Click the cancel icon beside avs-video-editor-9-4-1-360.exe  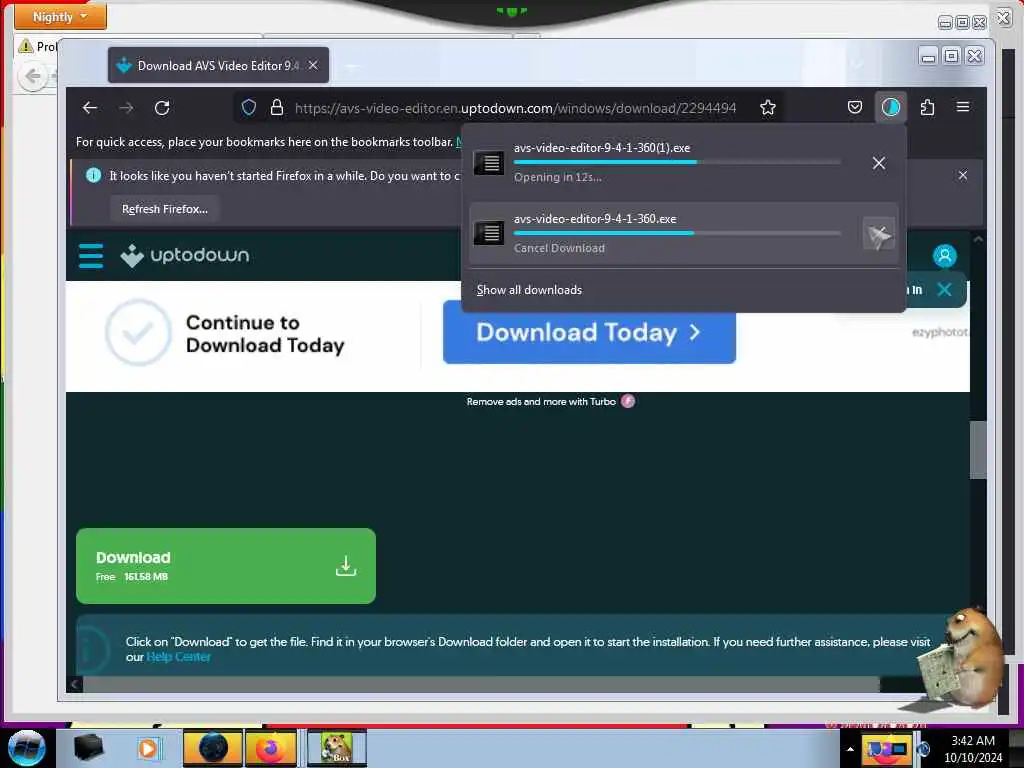point(879,234)
